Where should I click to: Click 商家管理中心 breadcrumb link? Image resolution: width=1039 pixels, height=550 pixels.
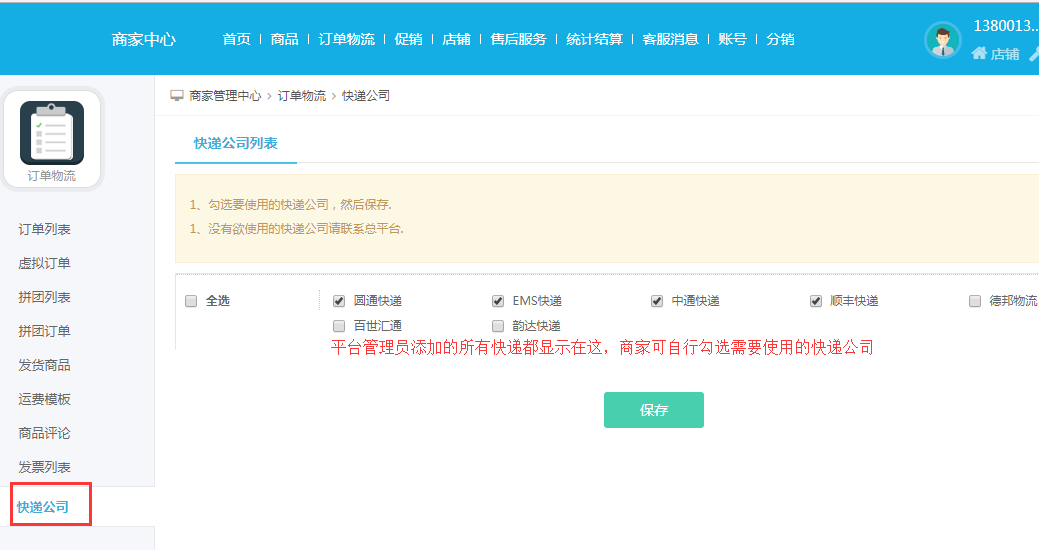coord(225,96)
